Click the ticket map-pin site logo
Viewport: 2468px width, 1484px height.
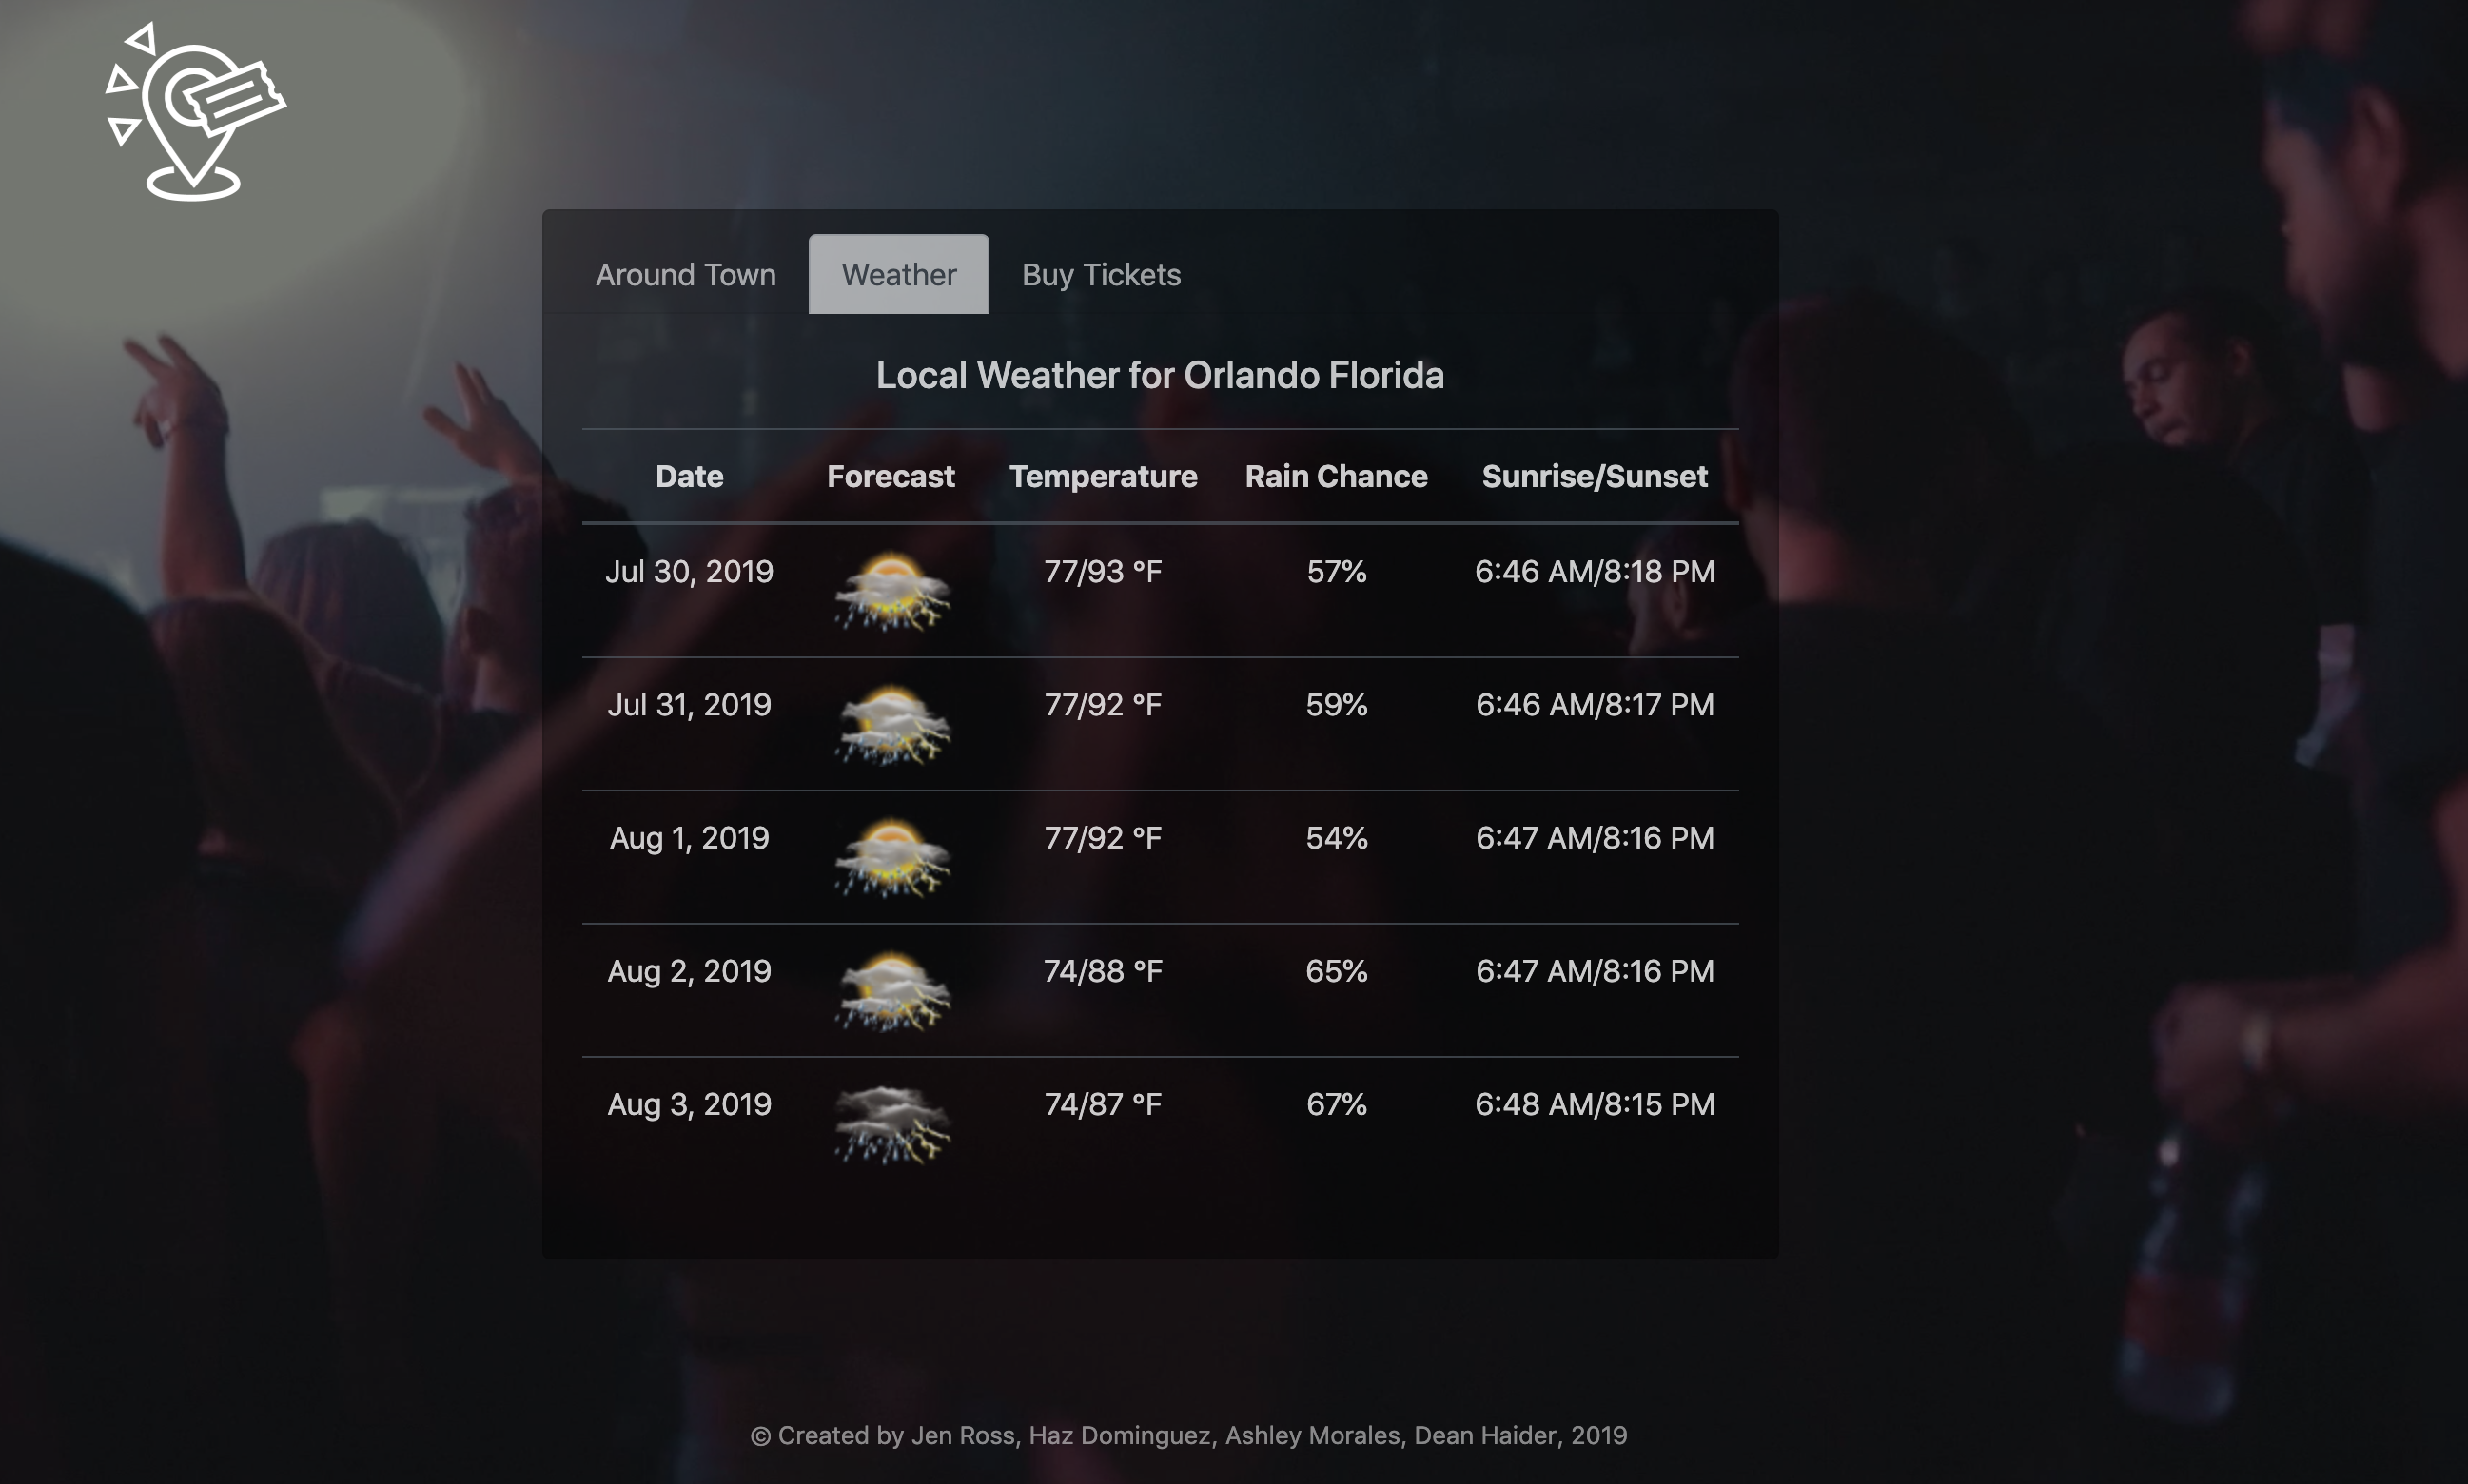(x=195, y=112)
